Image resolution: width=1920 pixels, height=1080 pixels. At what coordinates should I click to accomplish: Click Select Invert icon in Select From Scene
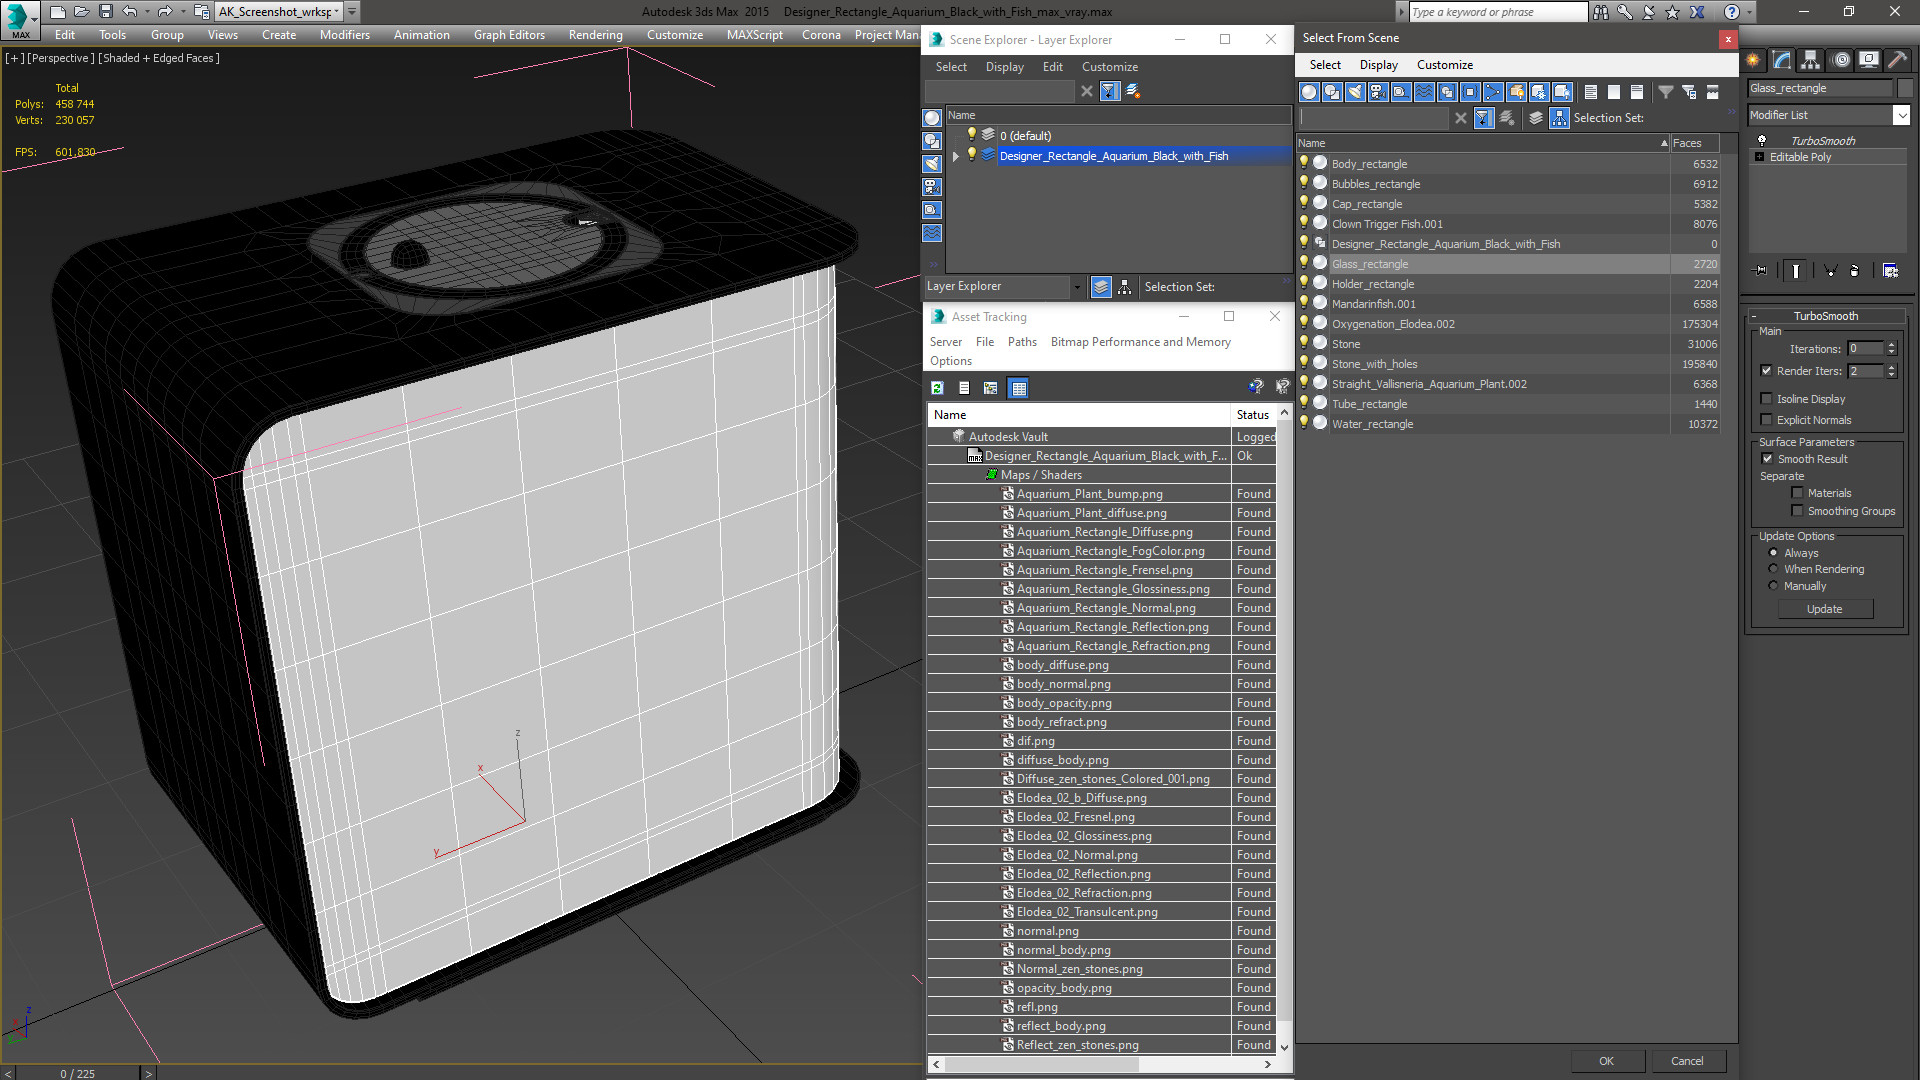click(x=1637, y=92)
